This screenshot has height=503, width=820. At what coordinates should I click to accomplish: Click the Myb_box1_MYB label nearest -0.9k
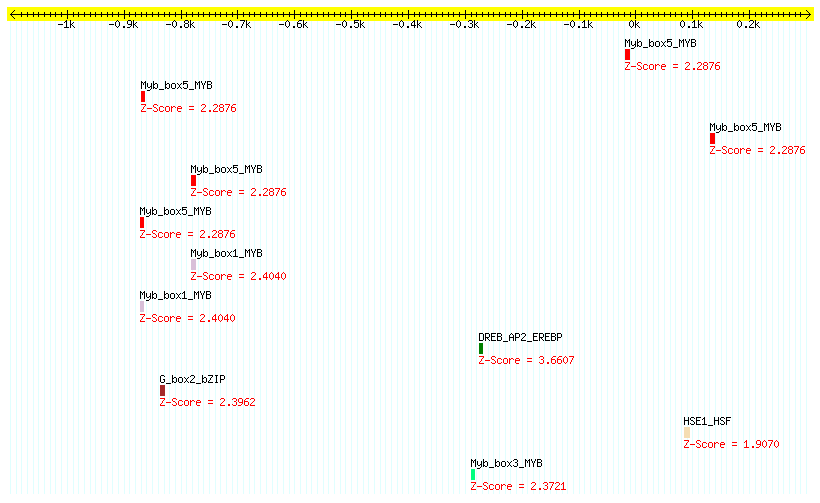175,295
